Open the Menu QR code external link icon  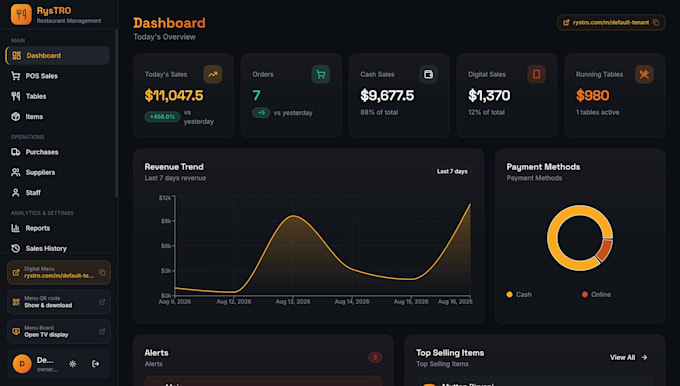point(102,302)
